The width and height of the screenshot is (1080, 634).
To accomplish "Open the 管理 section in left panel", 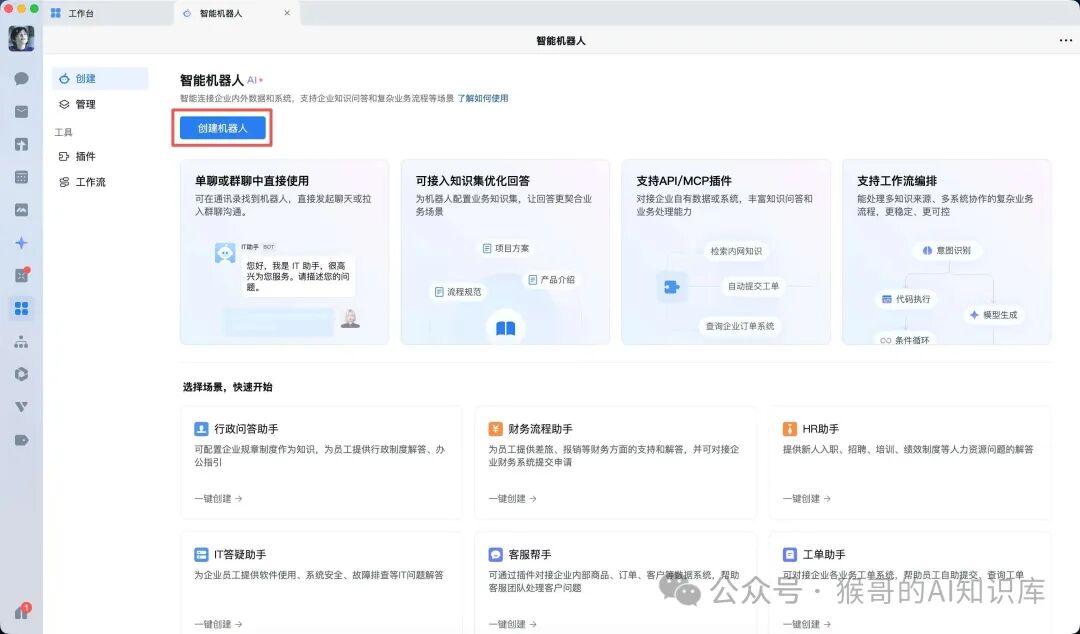I will [99, 104].
